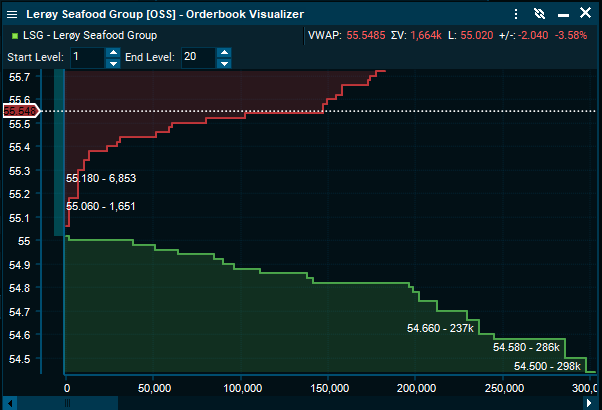Click the horizontal scrollbar thumb
This screenshot has height=410, width=602.
[68, 402]
